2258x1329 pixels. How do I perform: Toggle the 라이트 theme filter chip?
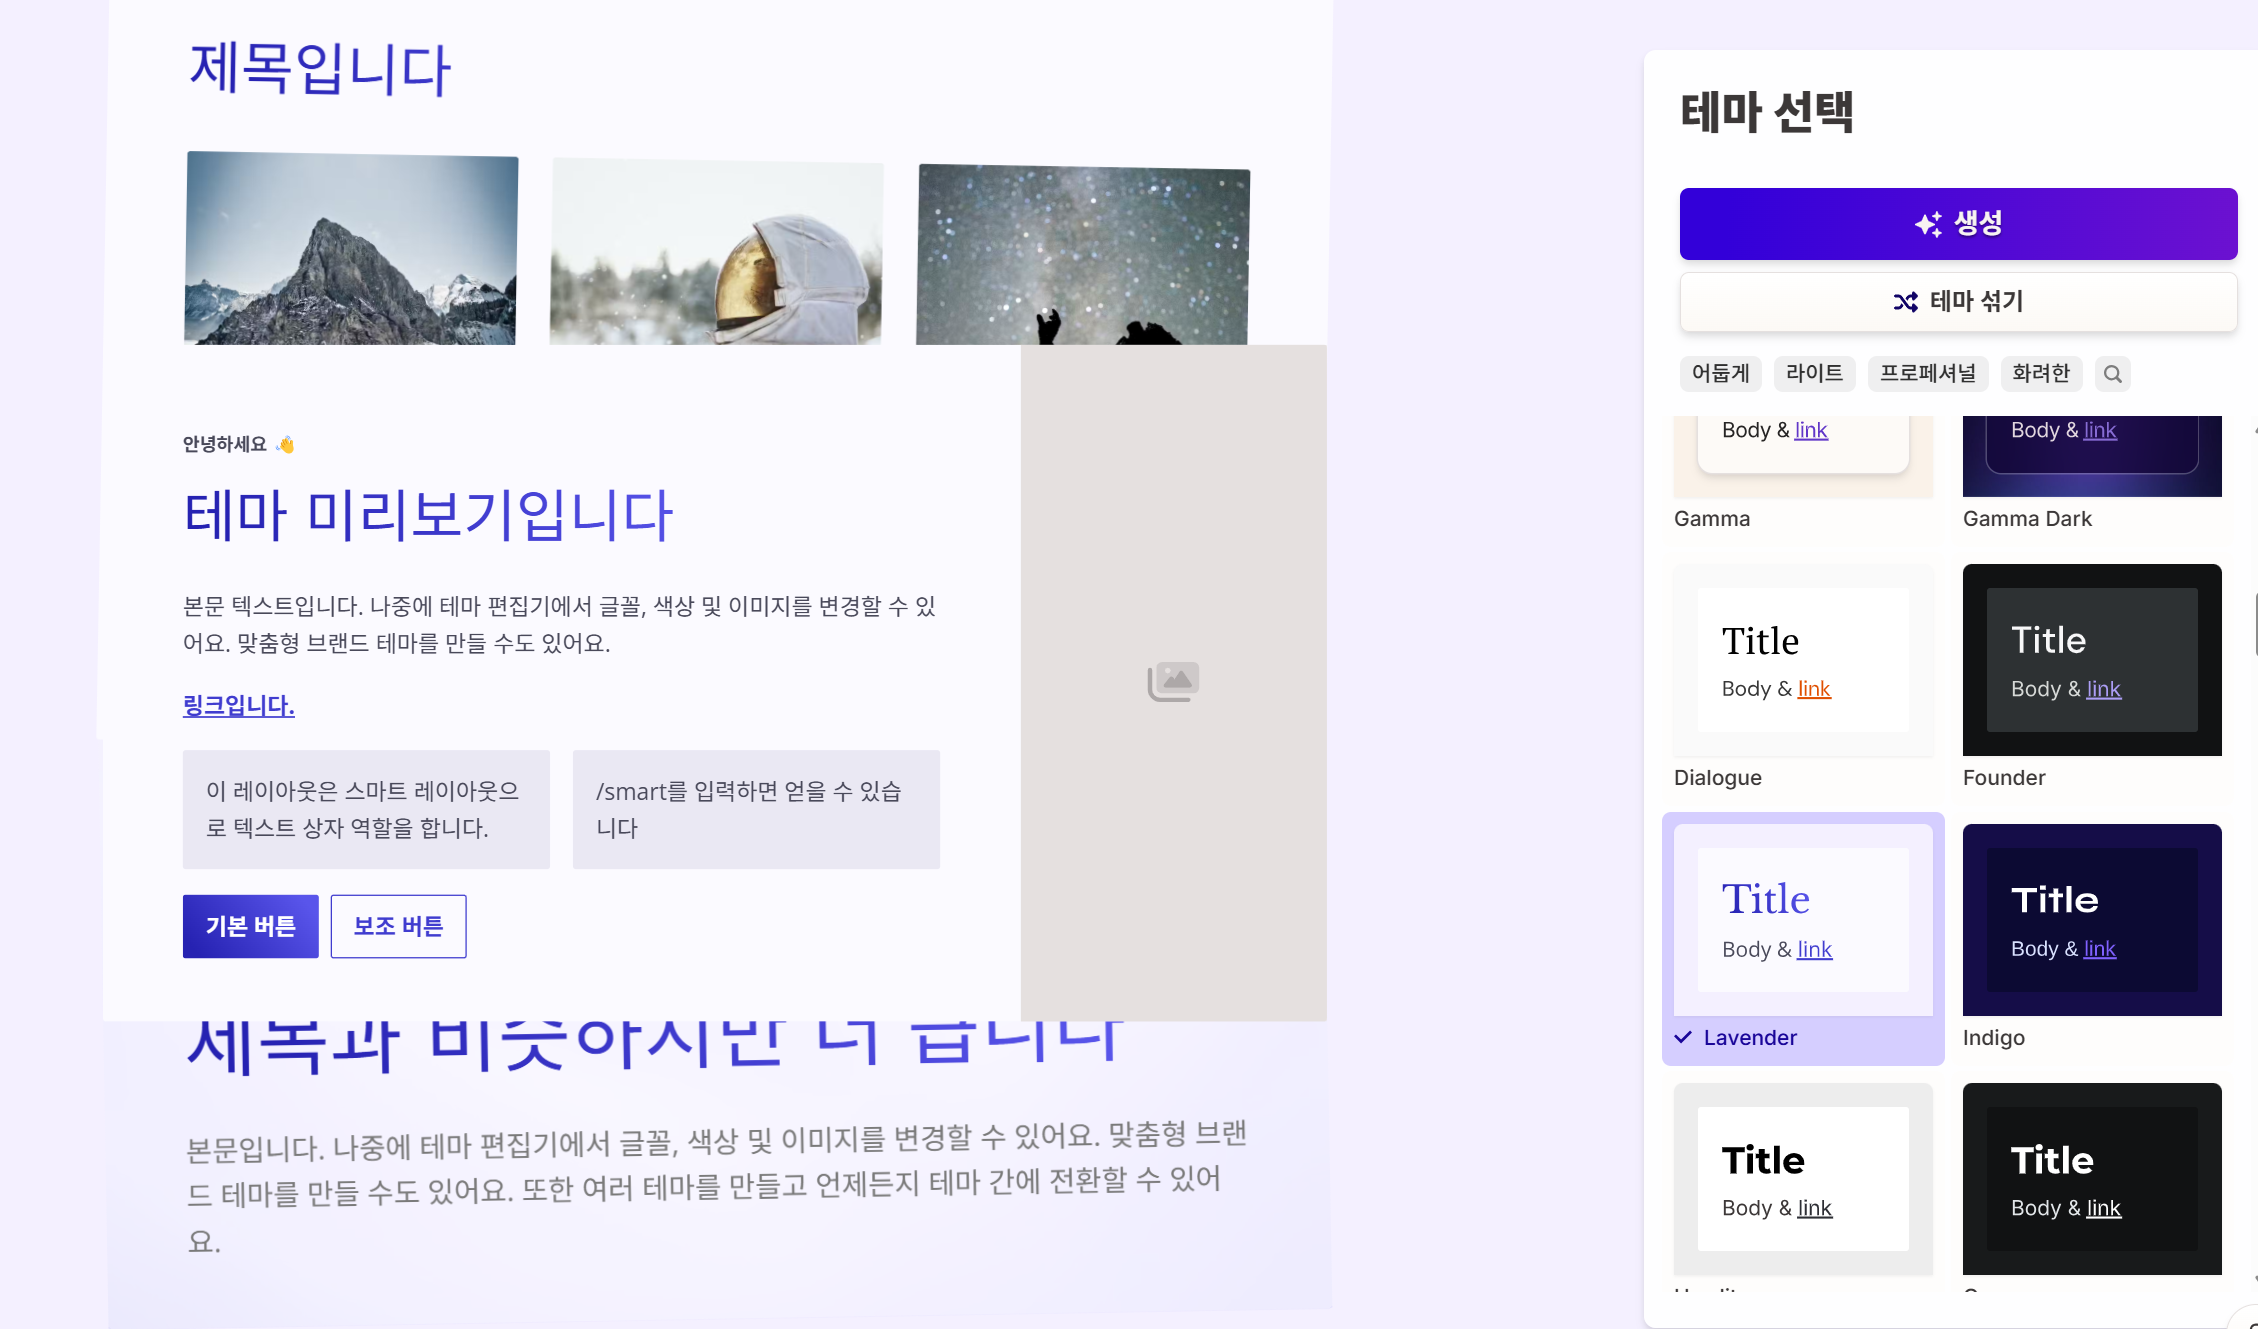(x=1815, y=373)
